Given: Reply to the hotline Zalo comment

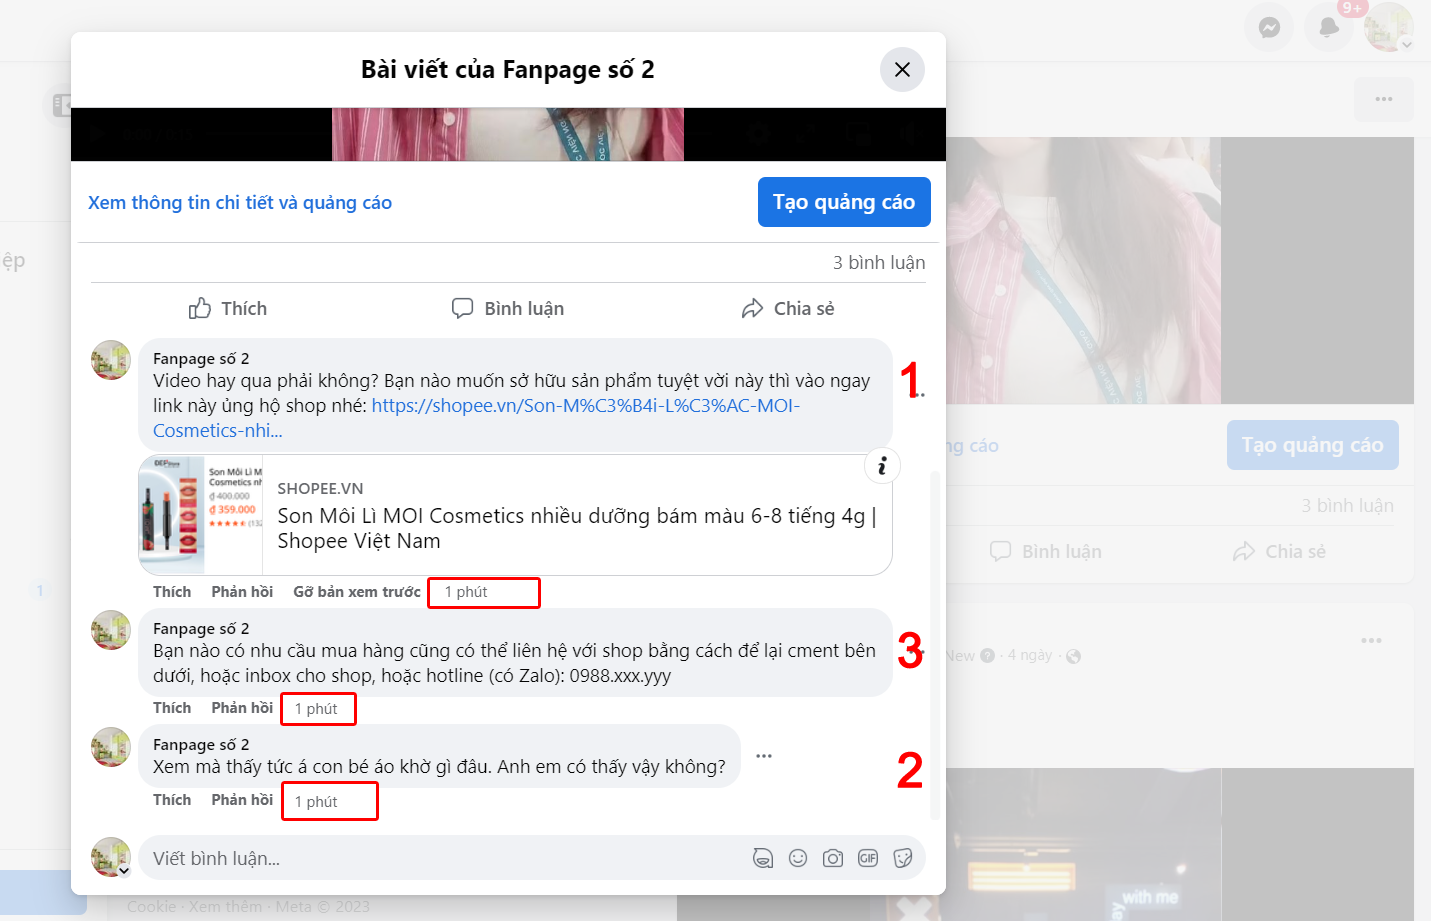Looking at the screenshot, I should pyautogui.click(x=242, y=708).
